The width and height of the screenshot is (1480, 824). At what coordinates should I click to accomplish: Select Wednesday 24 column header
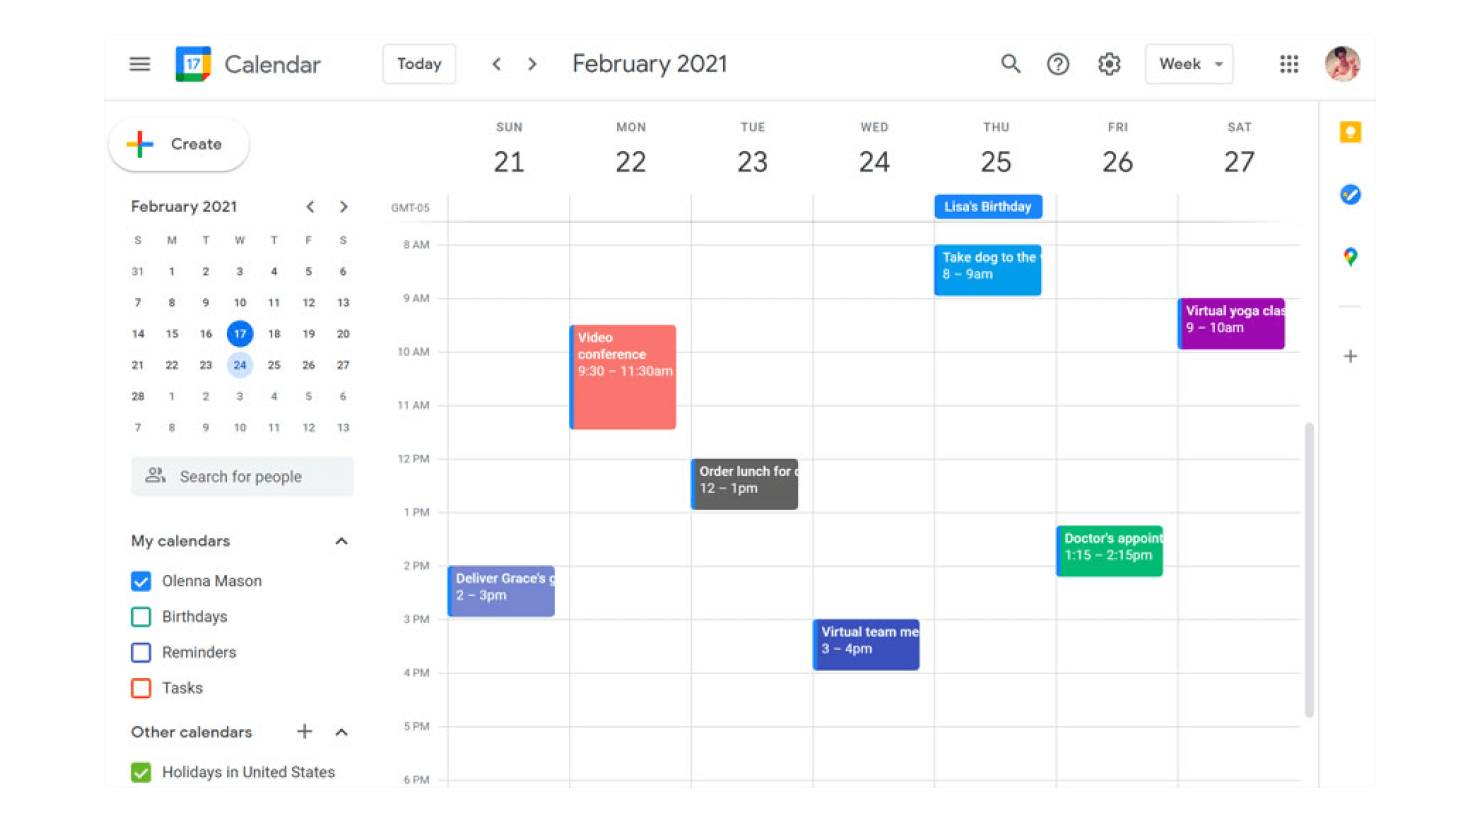click(874, 149)
